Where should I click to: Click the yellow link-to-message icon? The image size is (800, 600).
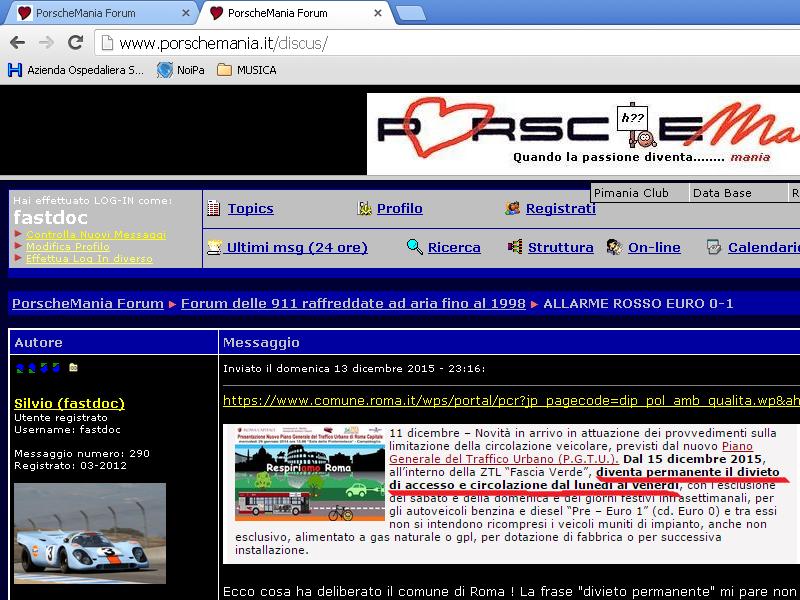pyautogui.click(x=73, y=367)
